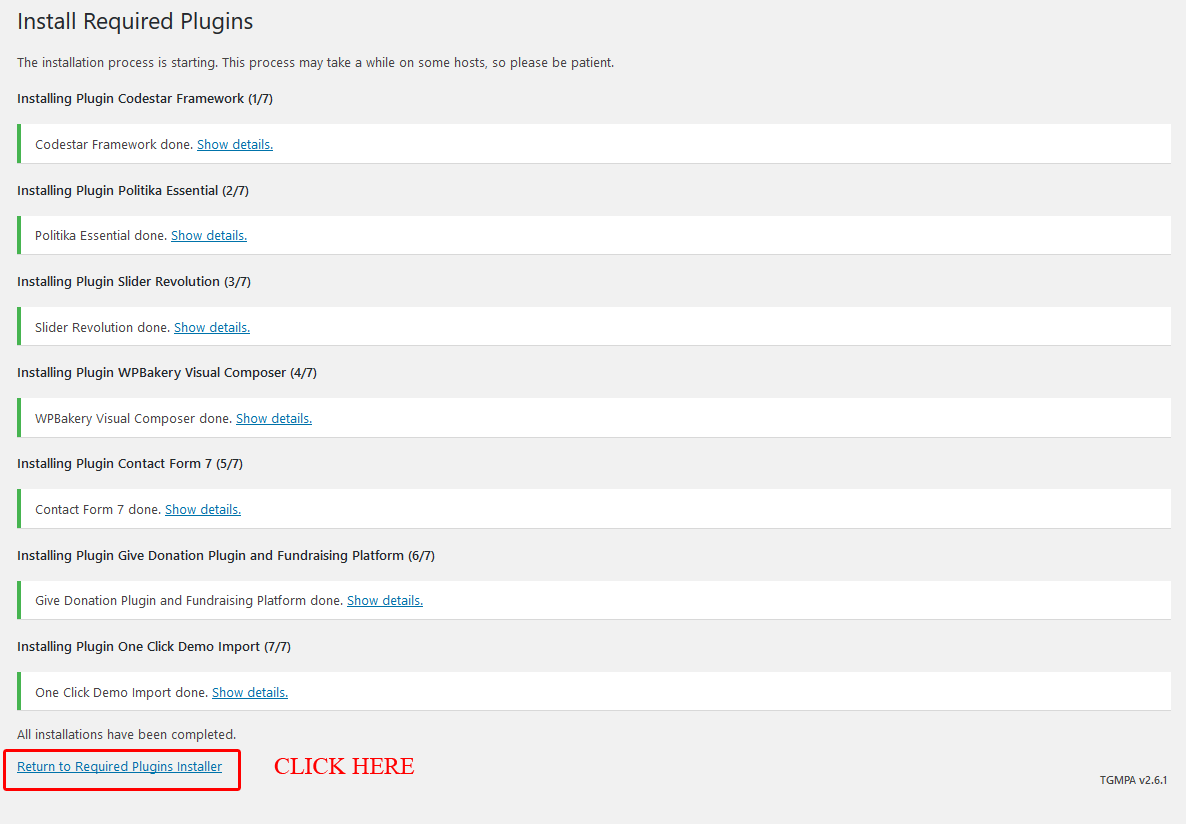Click 'Installing Plugin Contact Form 7 (5/7)' text
1186x824 pixels.
(129, 464)
